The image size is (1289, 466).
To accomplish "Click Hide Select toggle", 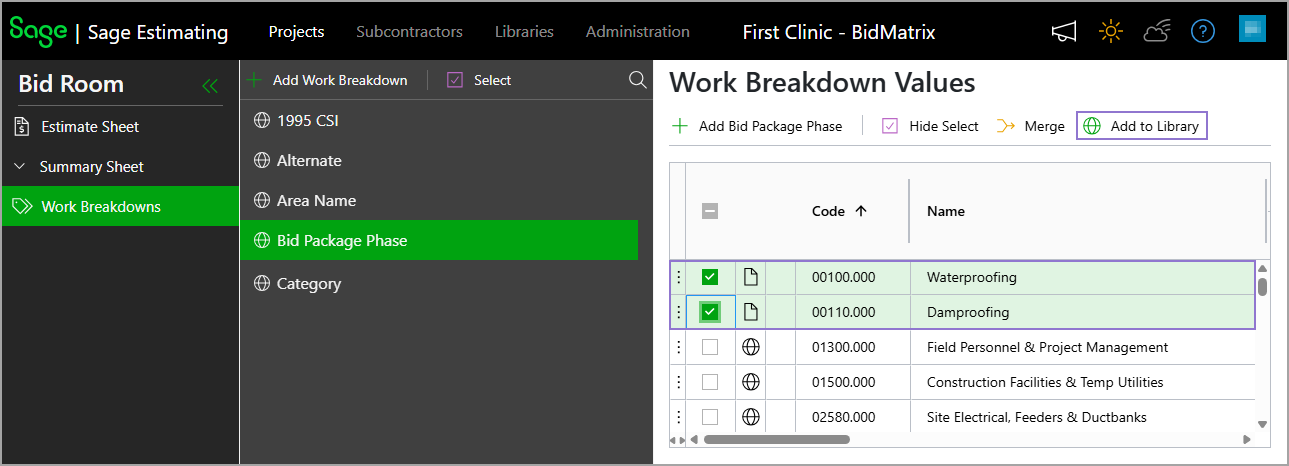I will coord(930,126).
